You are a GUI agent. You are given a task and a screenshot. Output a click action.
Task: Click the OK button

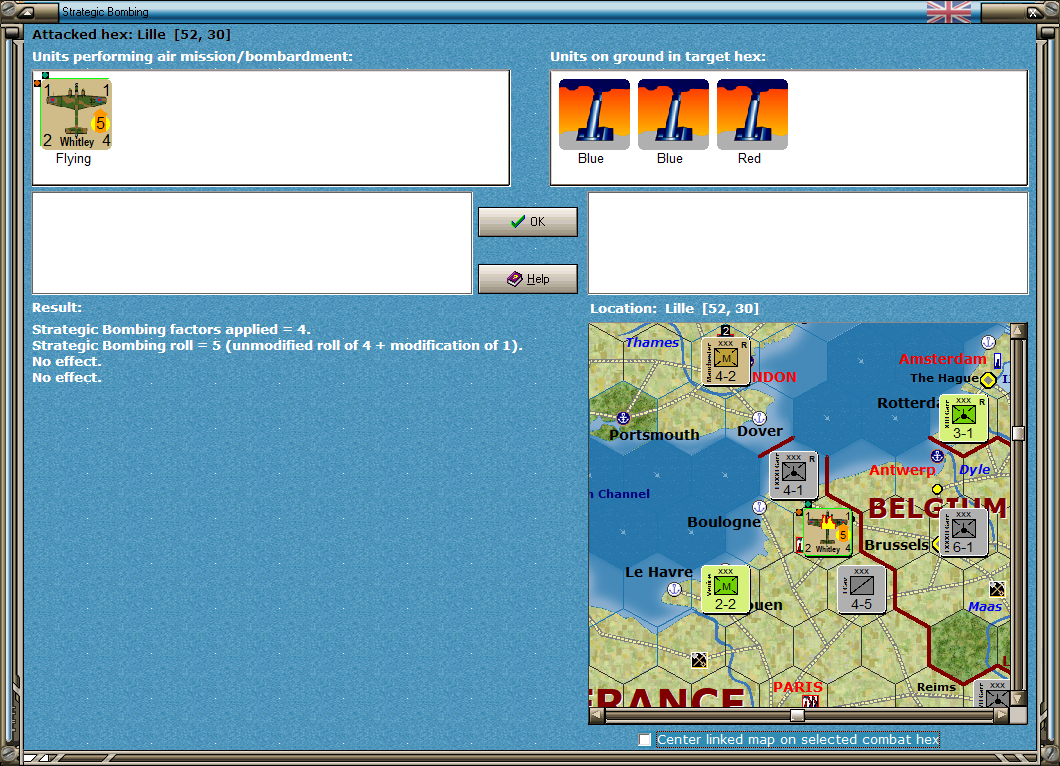coord(528,222)
